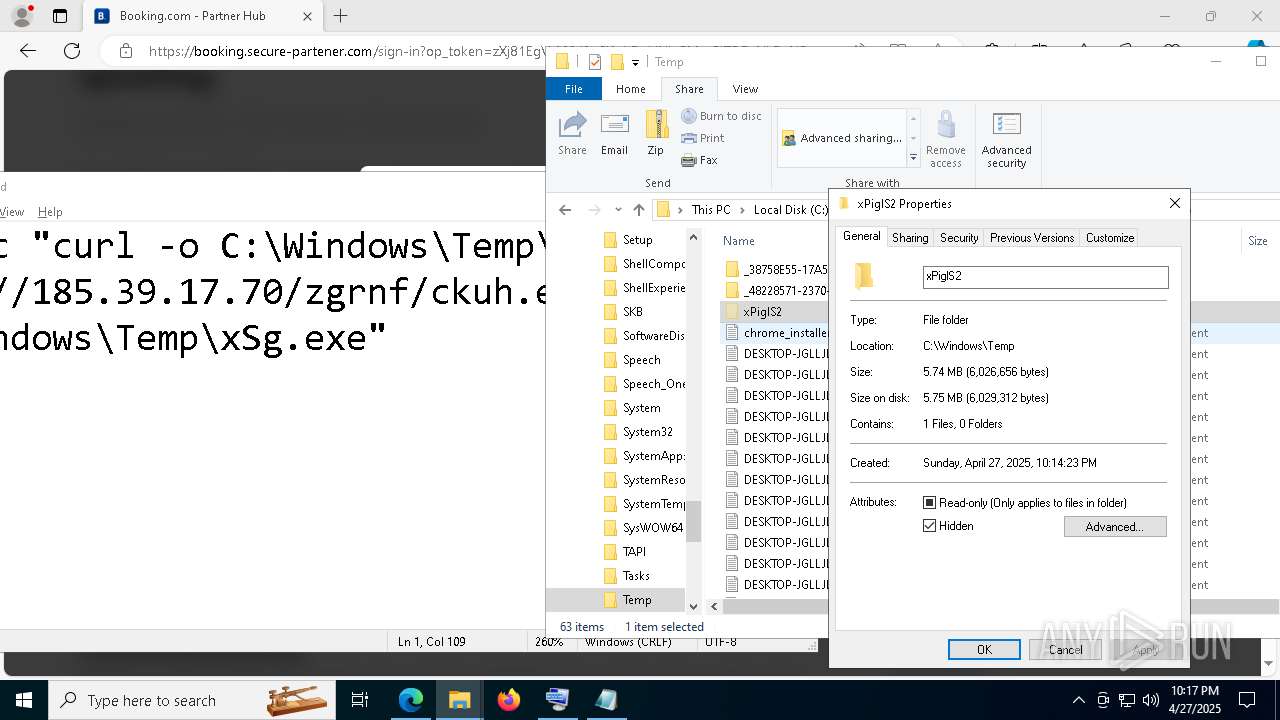Open the Customize tab in Properties
Viewport: 1280px width, 720px height.
[1110, 238]
